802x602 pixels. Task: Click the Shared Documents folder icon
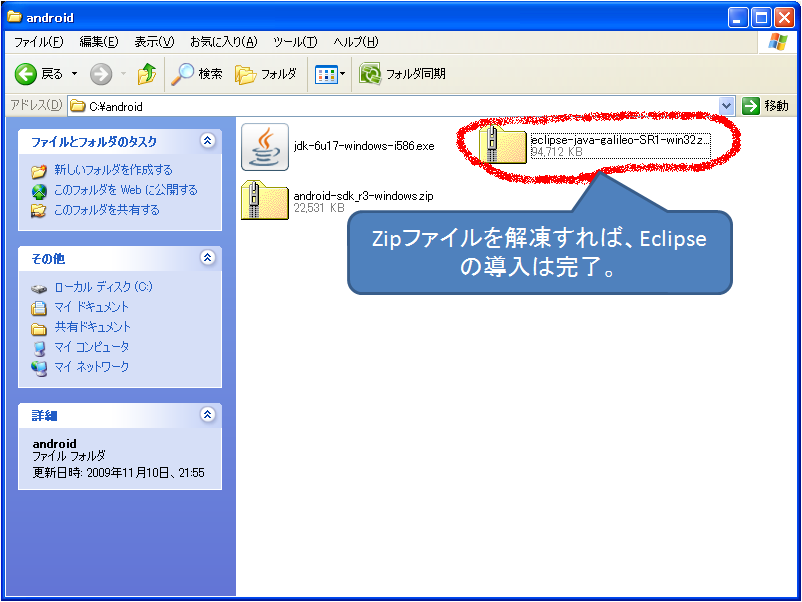(39, 328)
